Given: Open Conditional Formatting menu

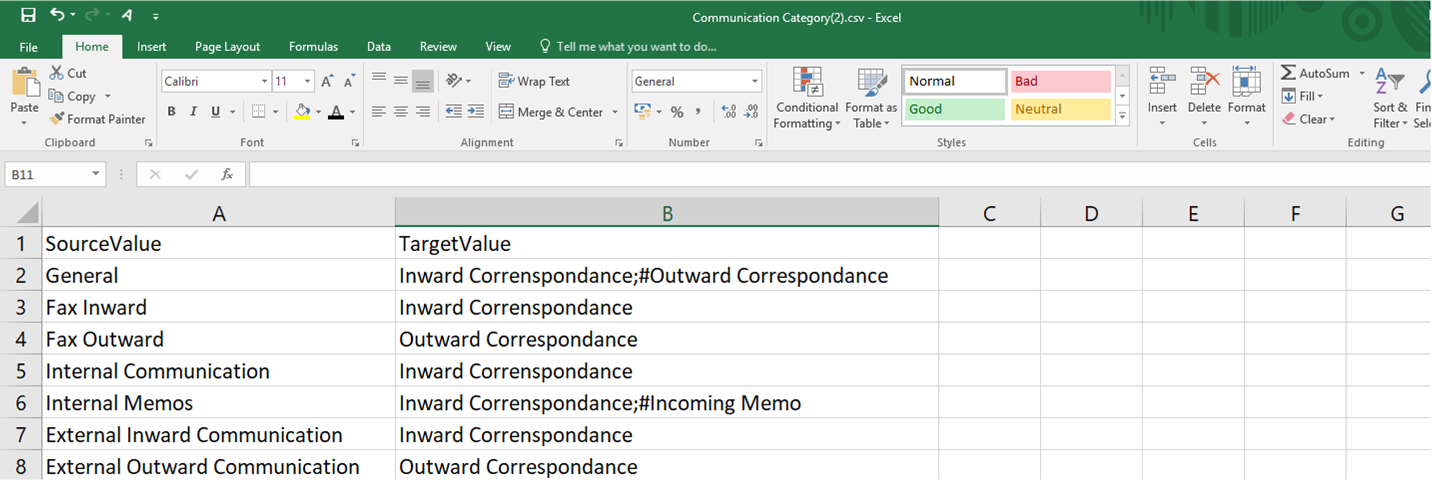Looking at the screenshot, I should [806, 98].
